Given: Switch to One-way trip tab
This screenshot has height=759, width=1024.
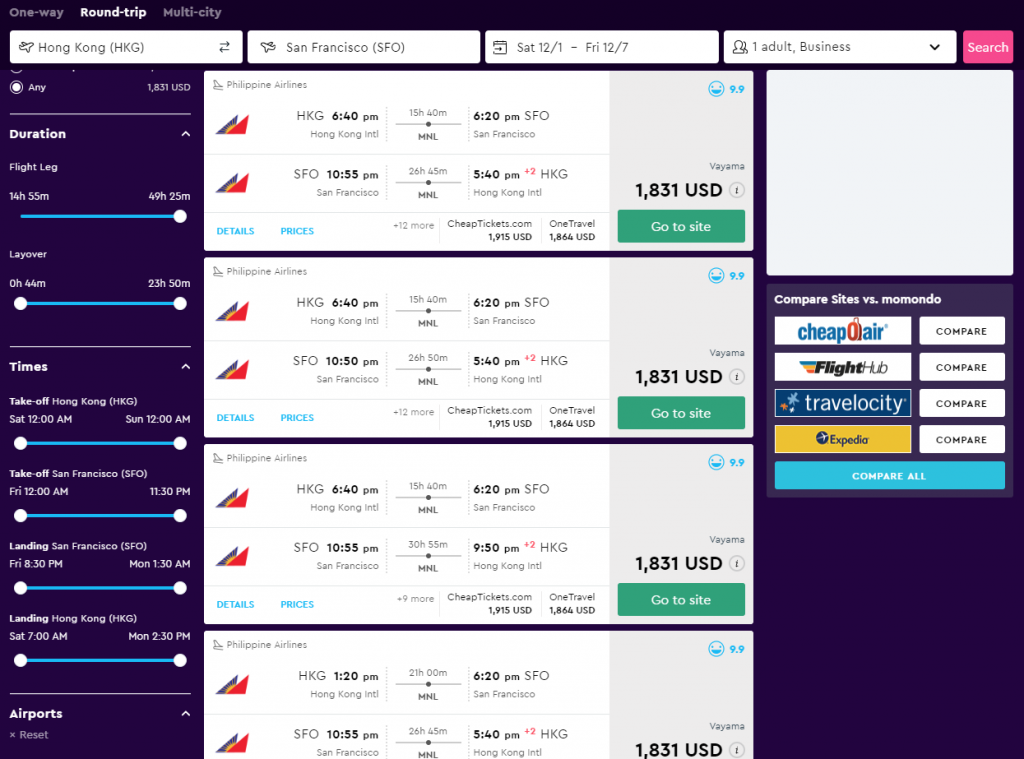Looking at the screenshot, I should coord(37,12).
